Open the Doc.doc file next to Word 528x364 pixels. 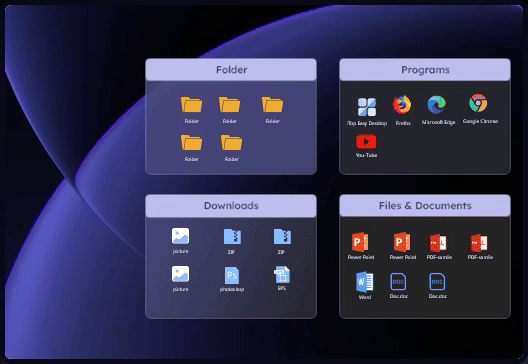(398, 282)
